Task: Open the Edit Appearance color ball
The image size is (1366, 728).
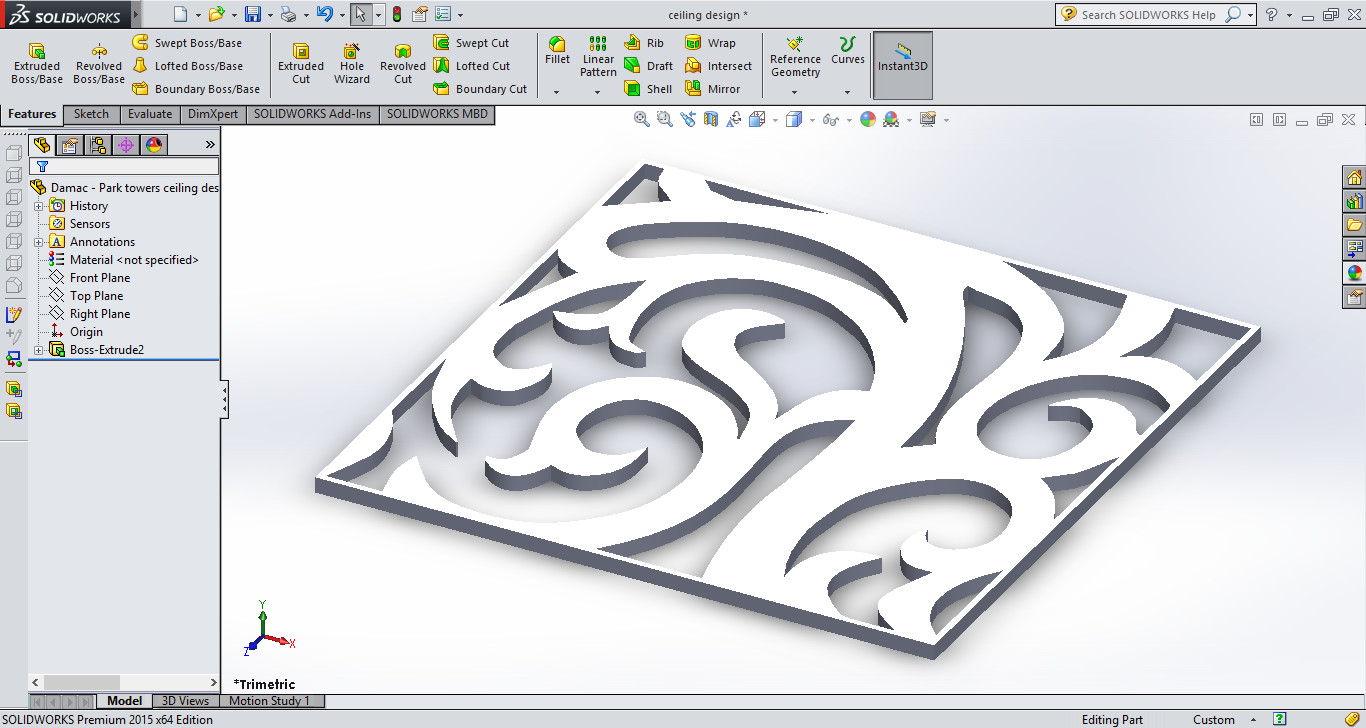Action: point(867,119)
